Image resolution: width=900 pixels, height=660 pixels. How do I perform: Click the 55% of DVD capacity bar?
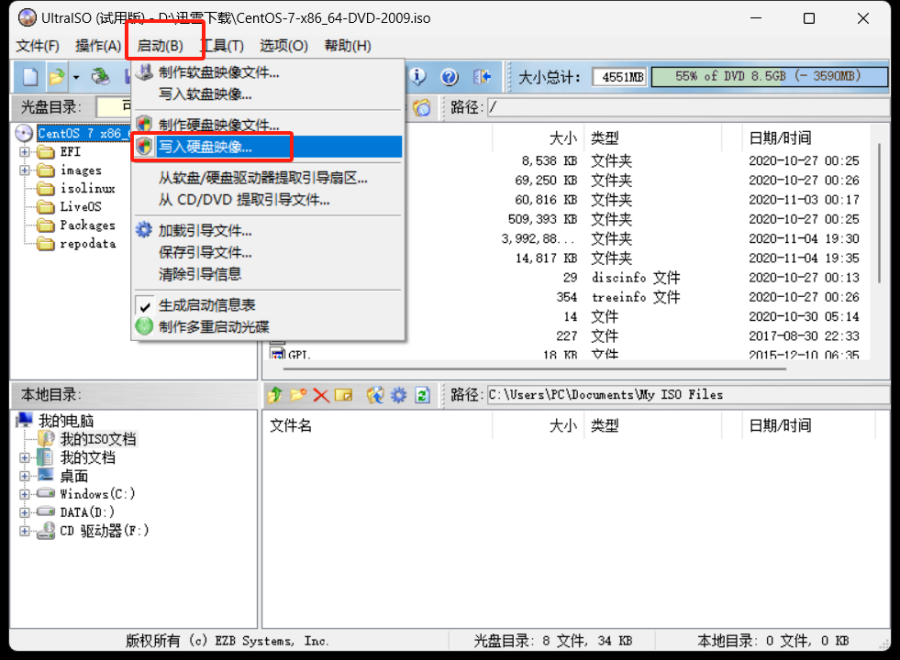769,76
